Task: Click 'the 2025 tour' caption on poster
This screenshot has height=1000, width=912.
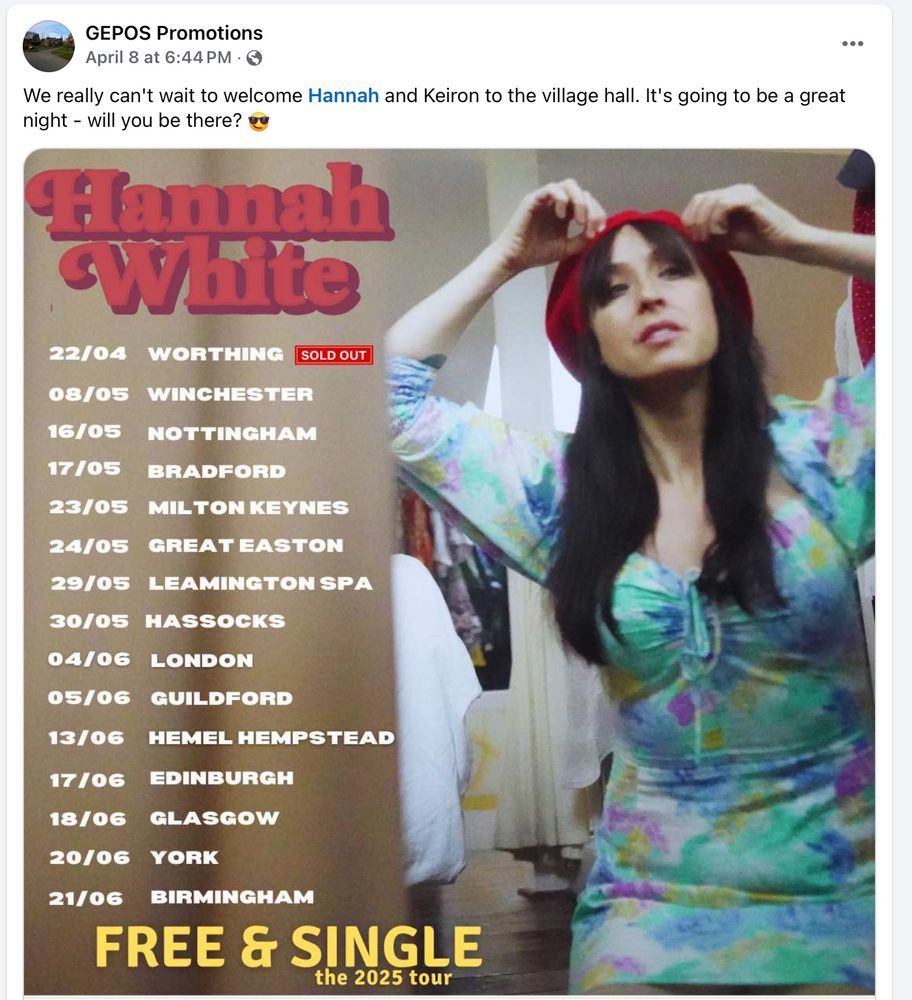Action: (383, 978)
